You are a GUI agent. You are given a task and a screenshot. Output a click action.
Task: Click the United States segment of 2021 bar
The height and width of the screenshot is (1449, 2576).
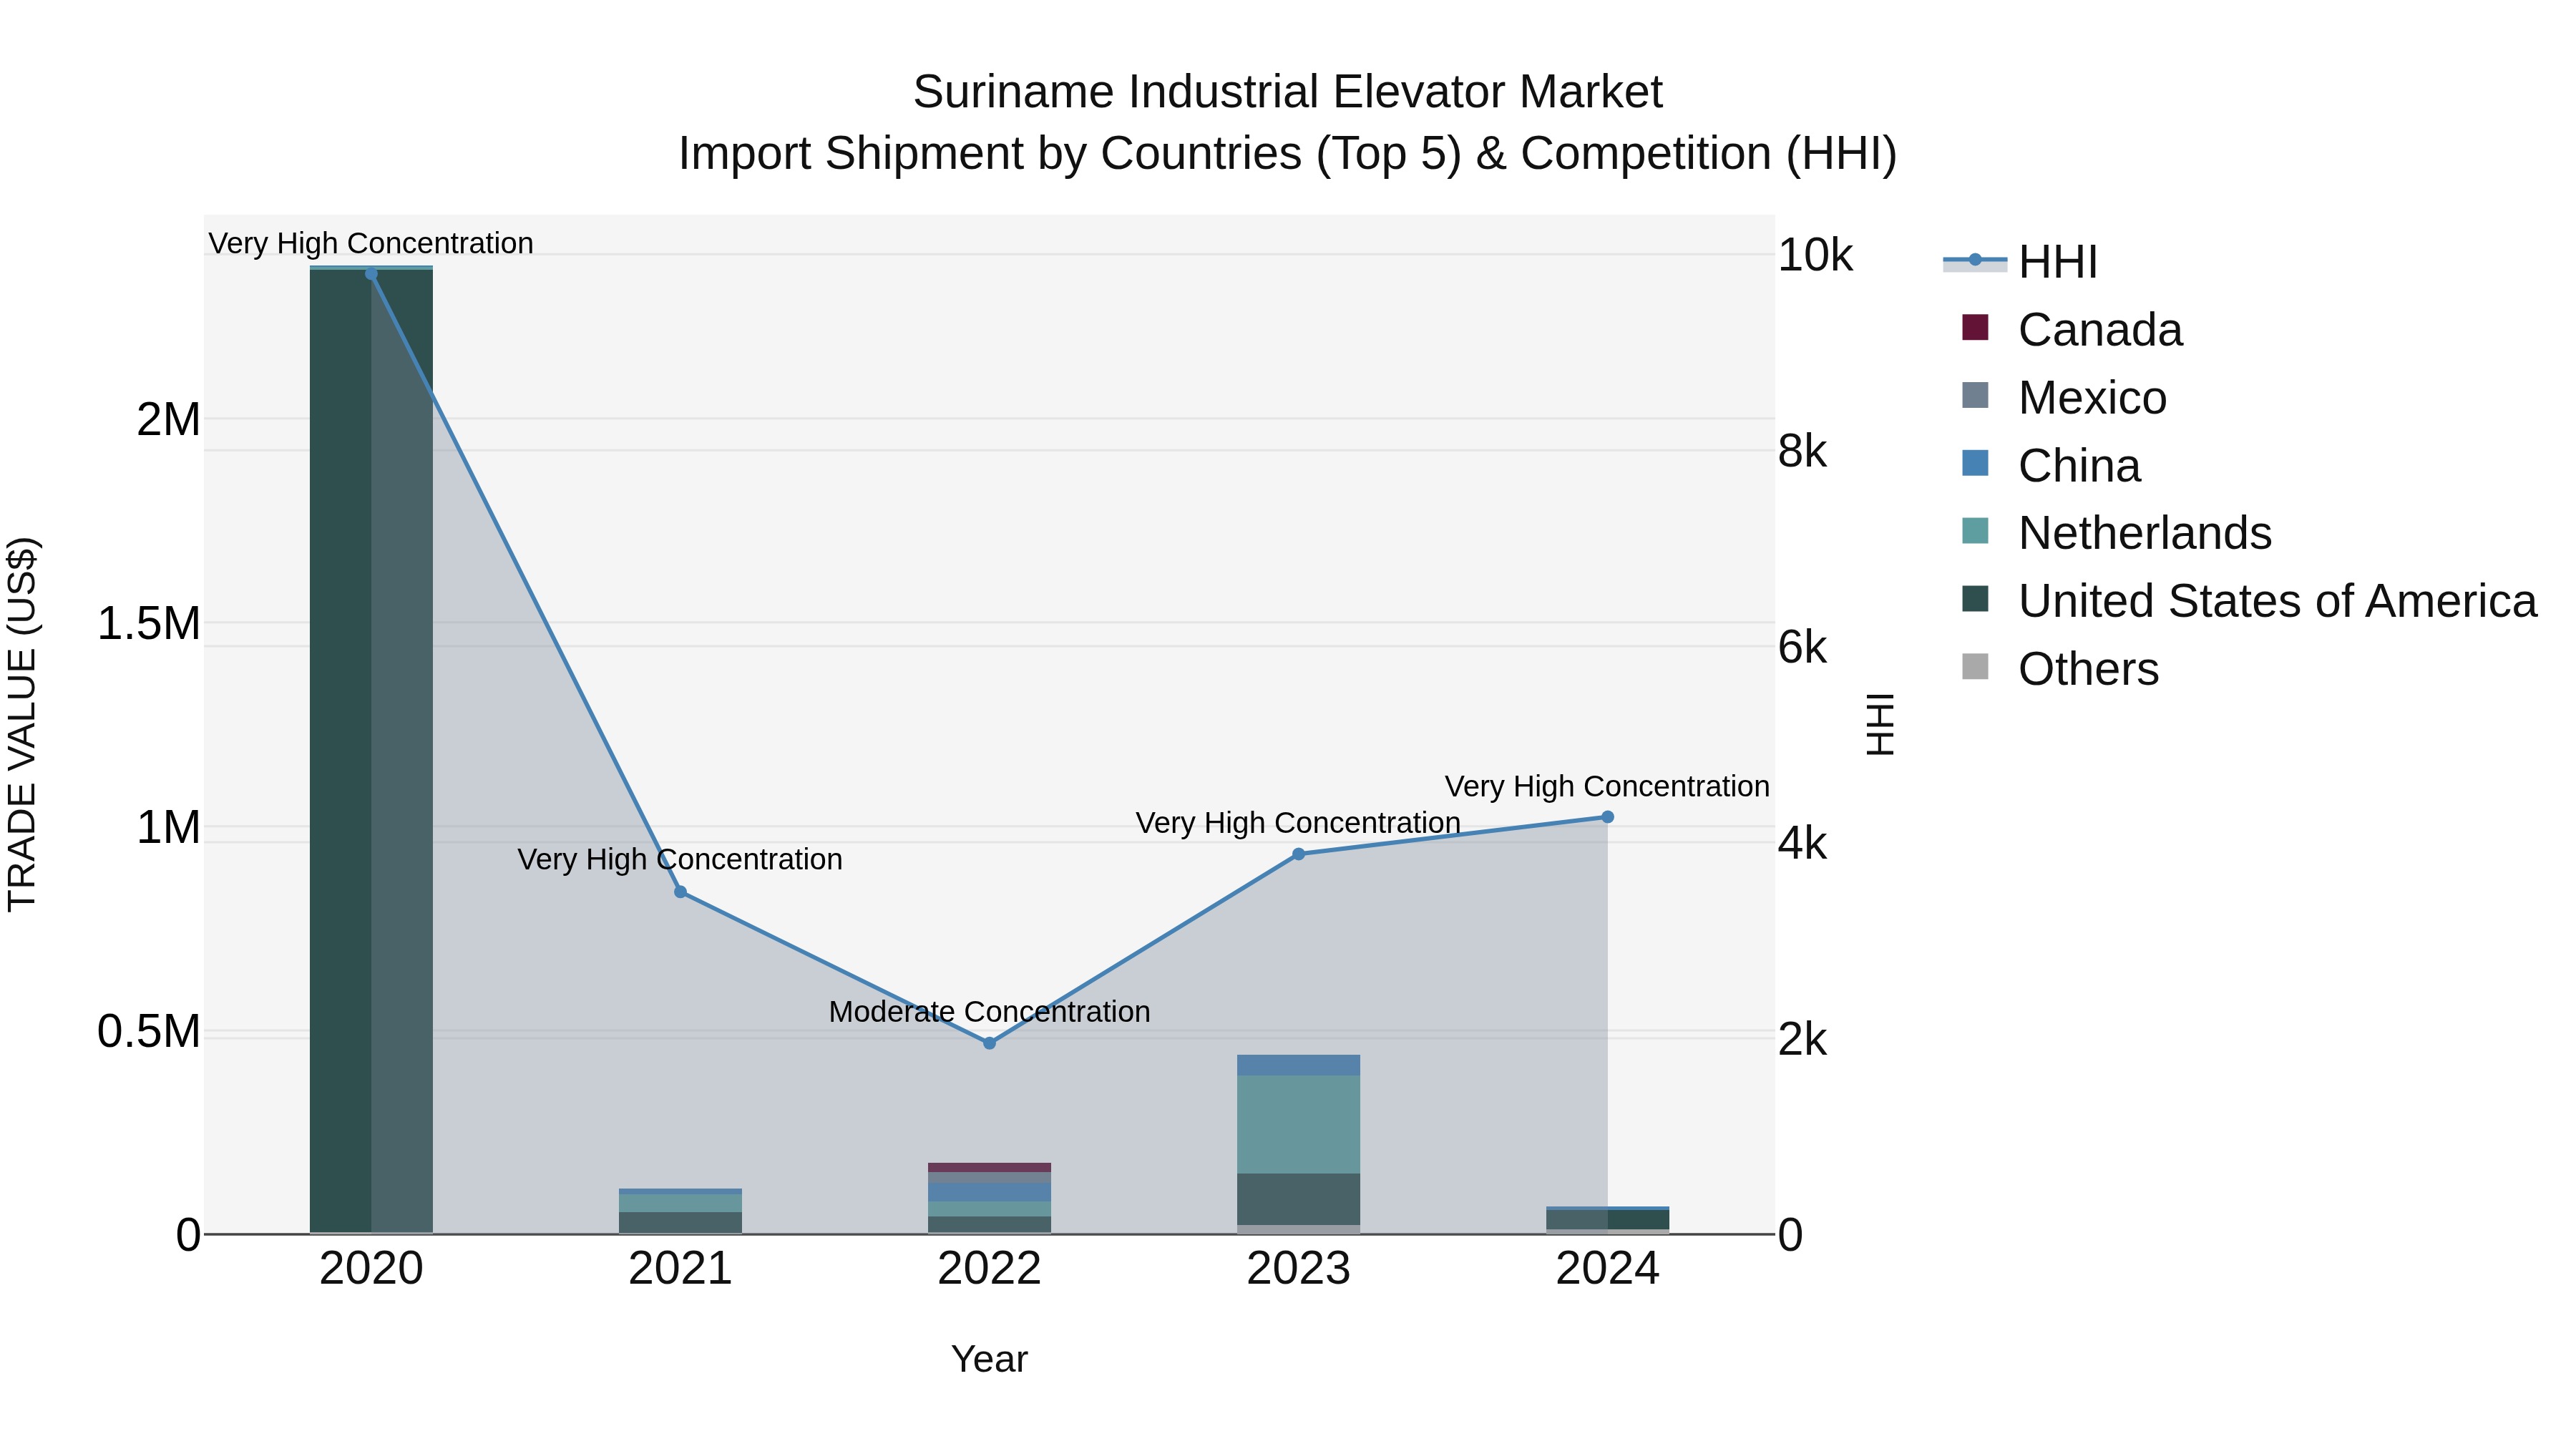tap(680, 1222)
